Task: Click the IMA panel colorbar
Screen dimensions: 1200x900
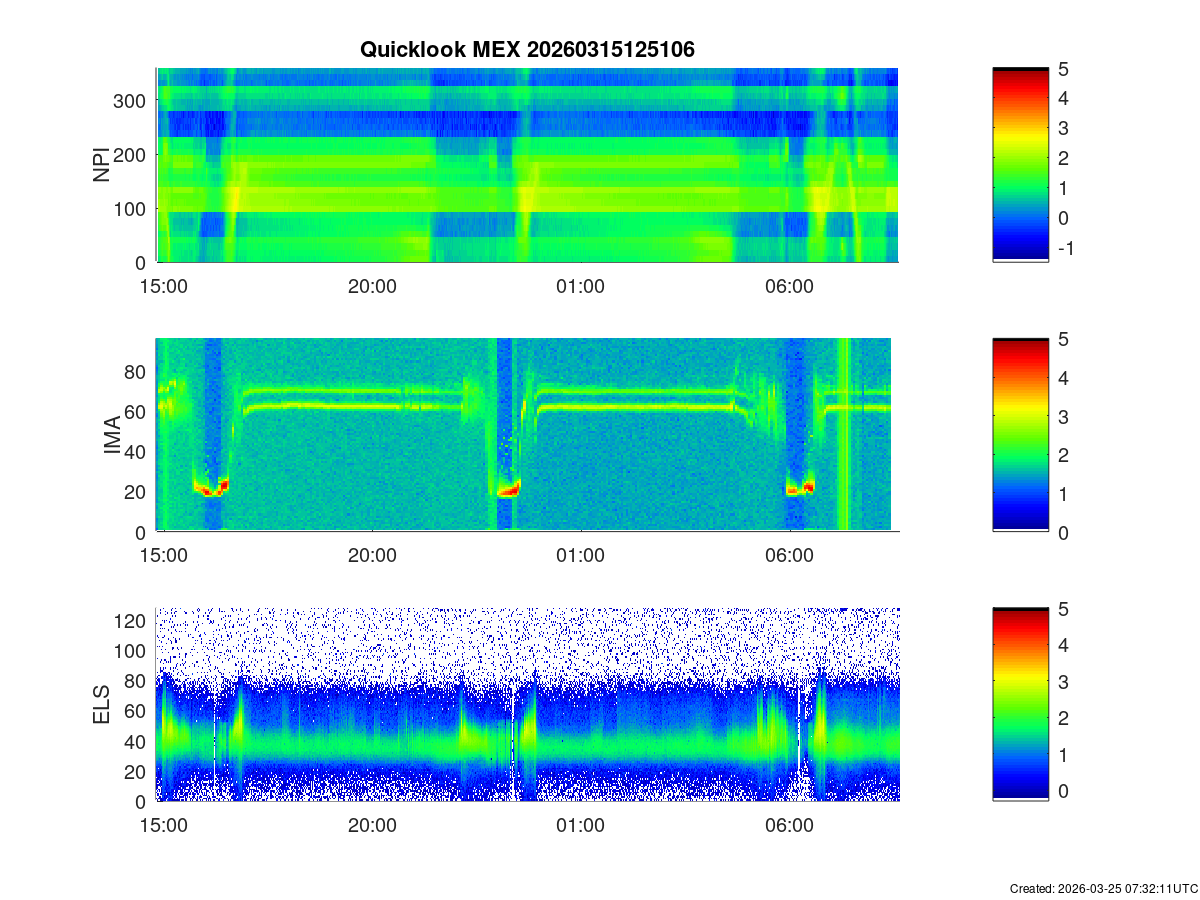Action: click(1020, 435)
